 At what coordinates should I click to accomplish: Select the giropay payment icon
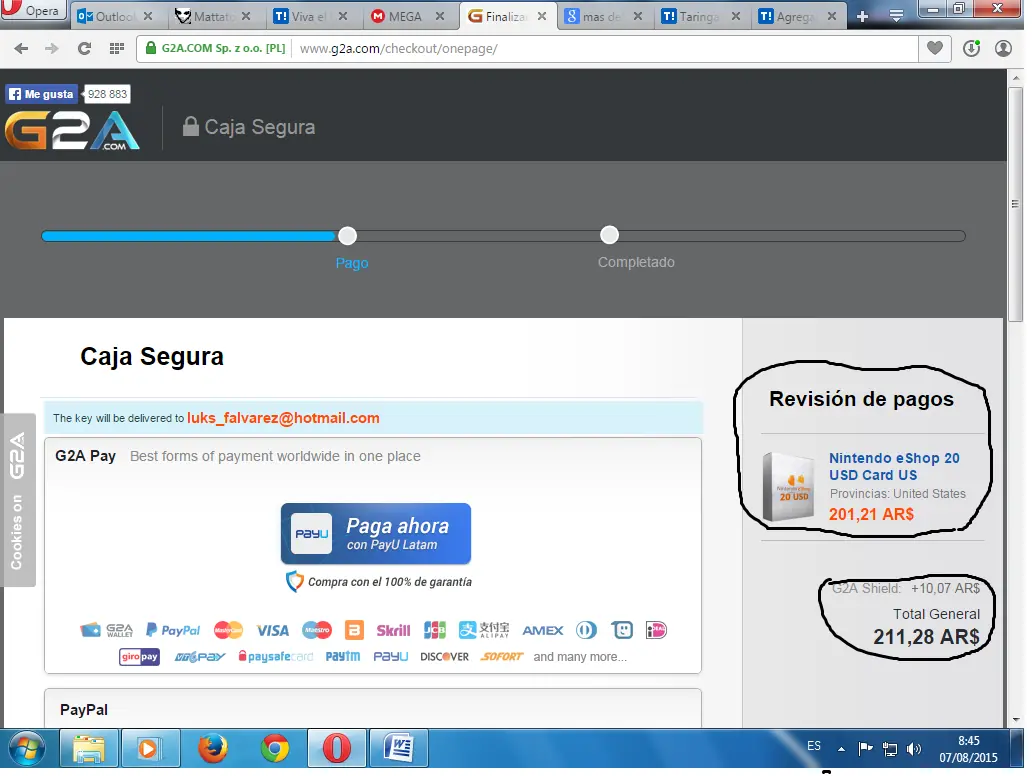point(140,657)
